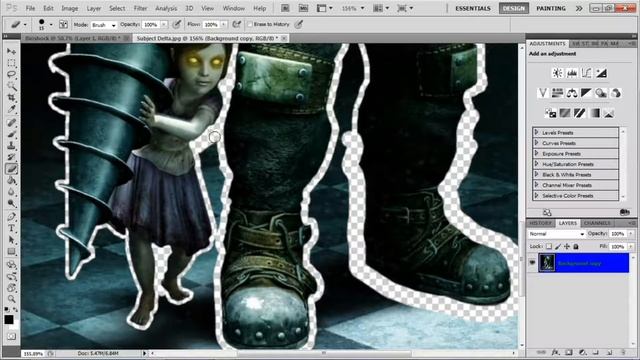Viewport: 640px width, 360px height.
Task: Select the Rectangular Marquee tool
Action: 11,63
